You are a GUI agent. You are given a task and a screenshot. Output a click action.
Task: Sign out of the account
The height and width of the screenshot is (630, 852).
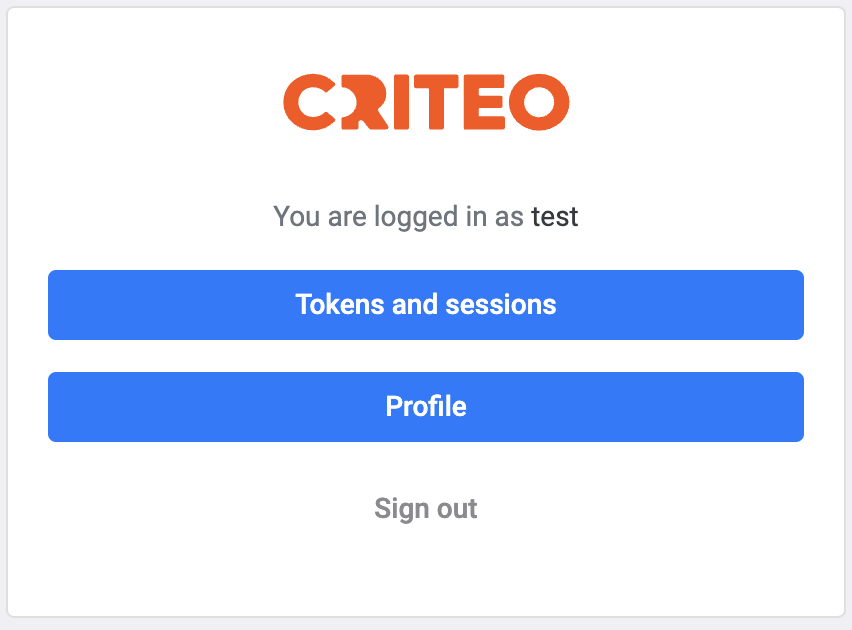pos(426,508)
